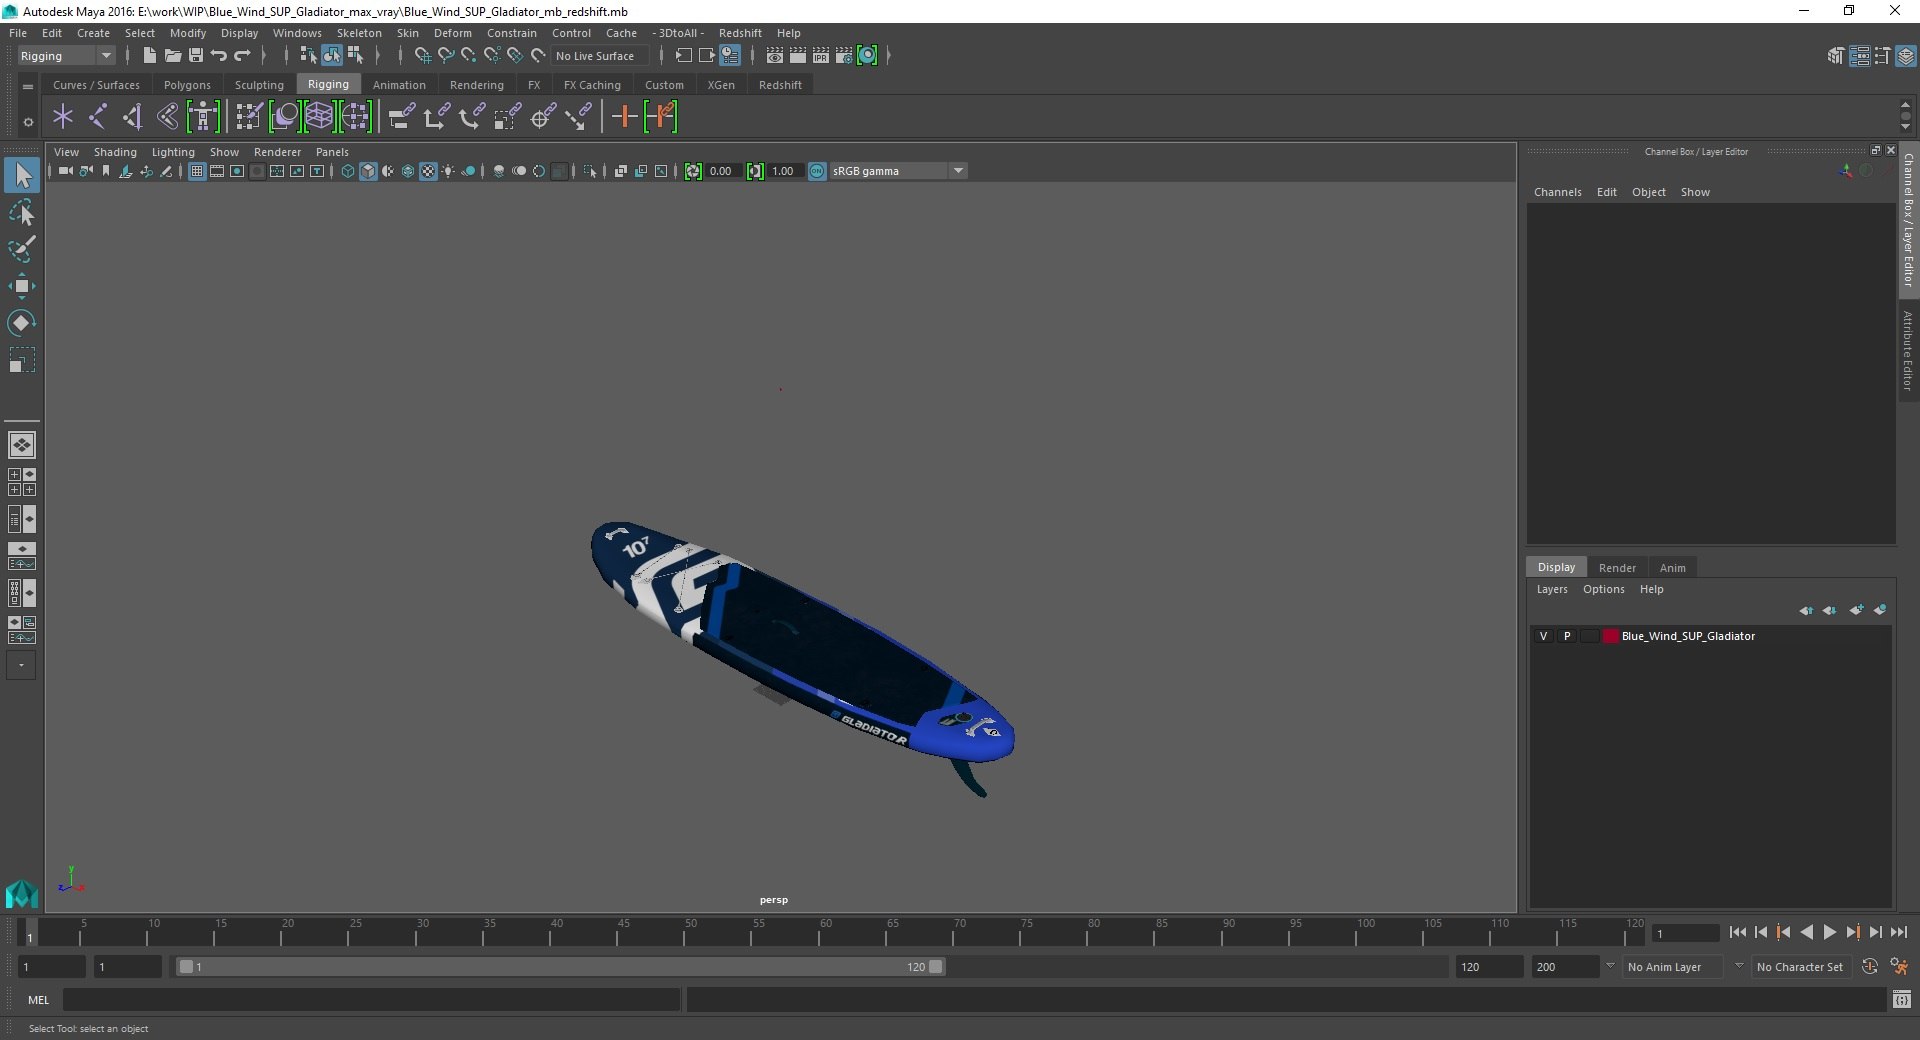Select the Rotate tool in toolbox

(x=22, y=323)
